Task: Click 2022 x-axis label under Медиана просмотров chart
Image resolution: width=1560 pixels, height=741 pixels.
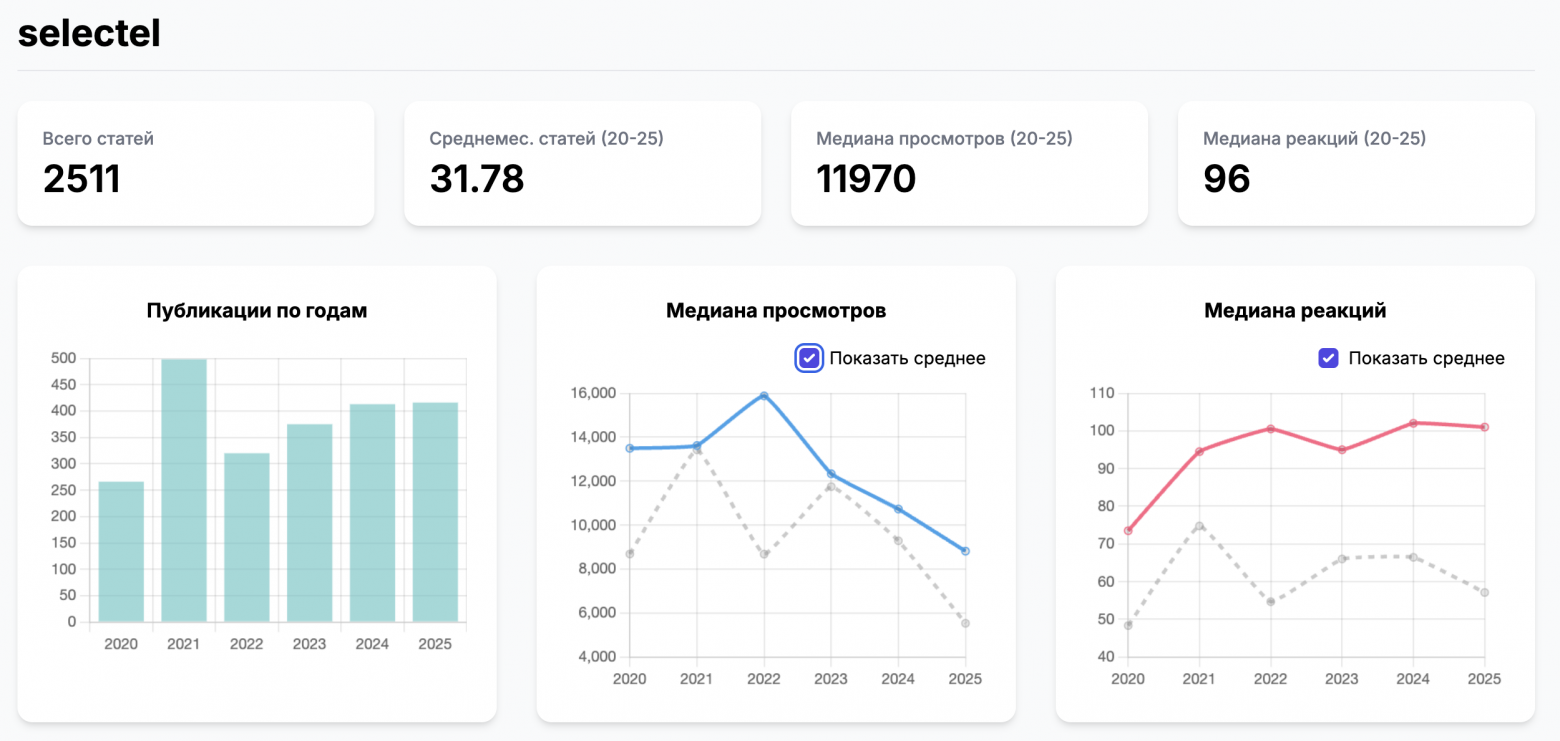Action: pos(764,679)
